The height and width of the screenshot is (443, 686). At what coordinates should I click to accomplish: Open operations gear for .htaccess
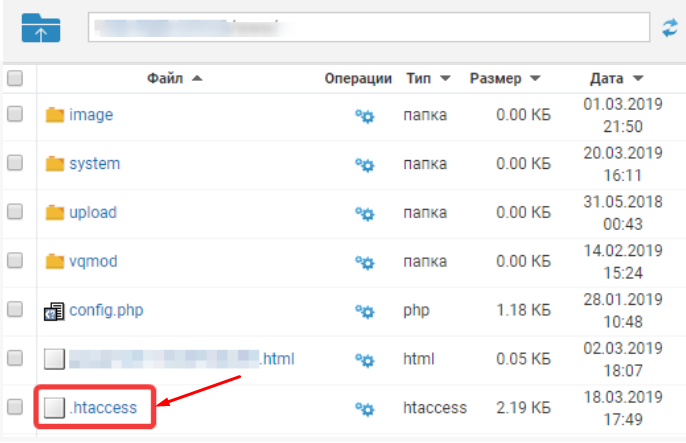[364, 409]
